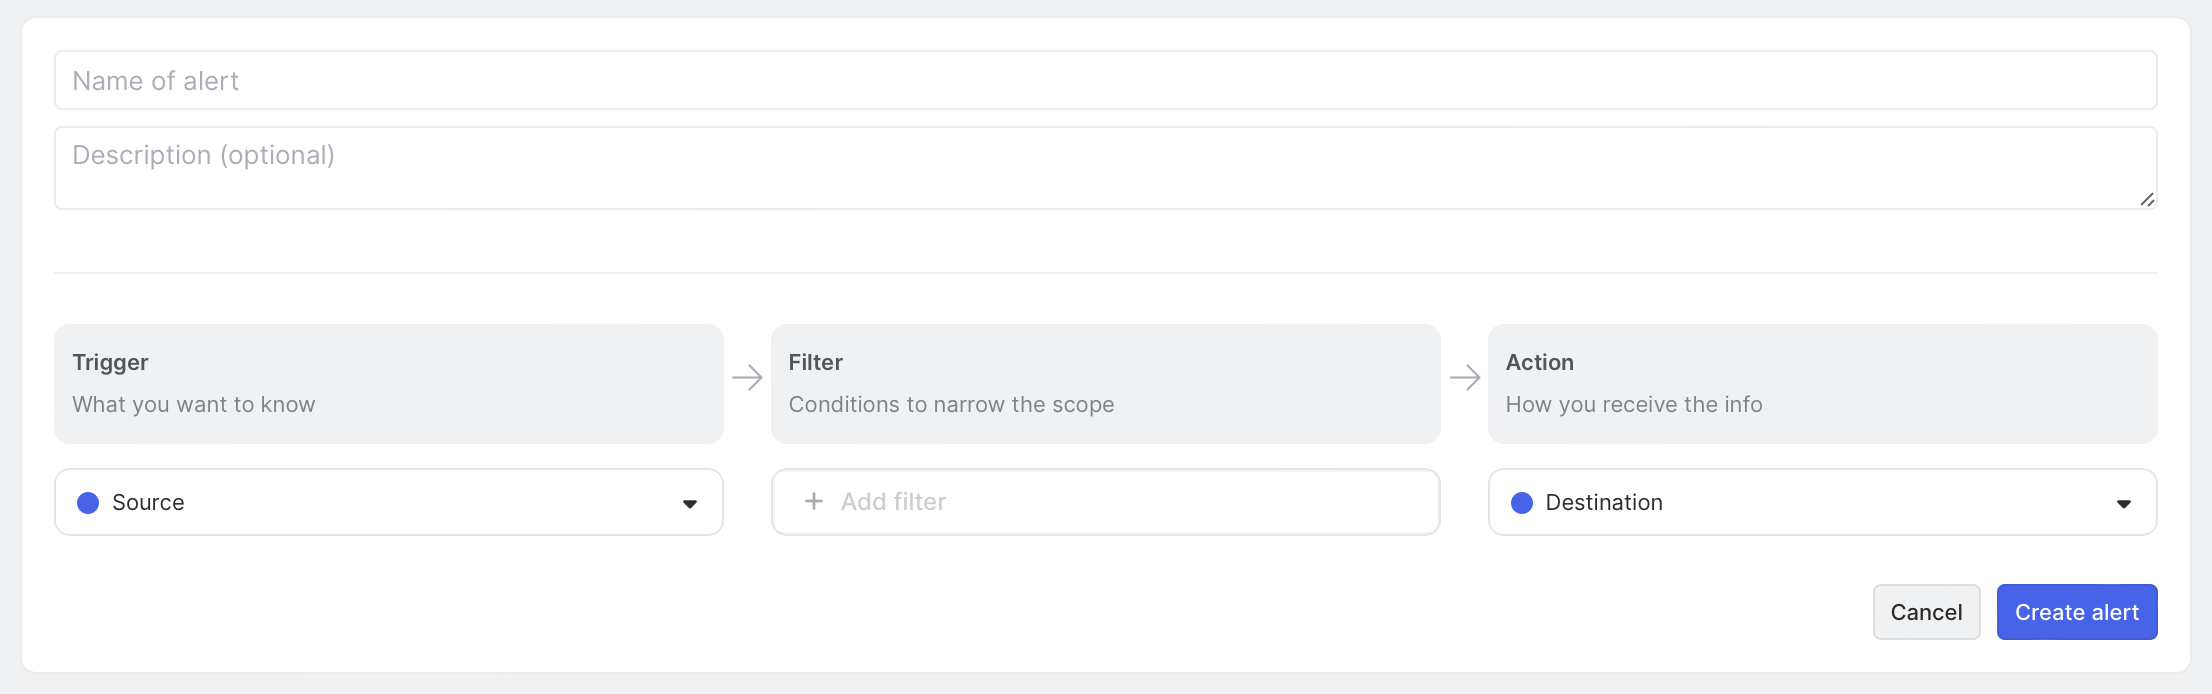2212x694 pixels.
Task: Select the Trigger heading
Action: tap(110, 362)
